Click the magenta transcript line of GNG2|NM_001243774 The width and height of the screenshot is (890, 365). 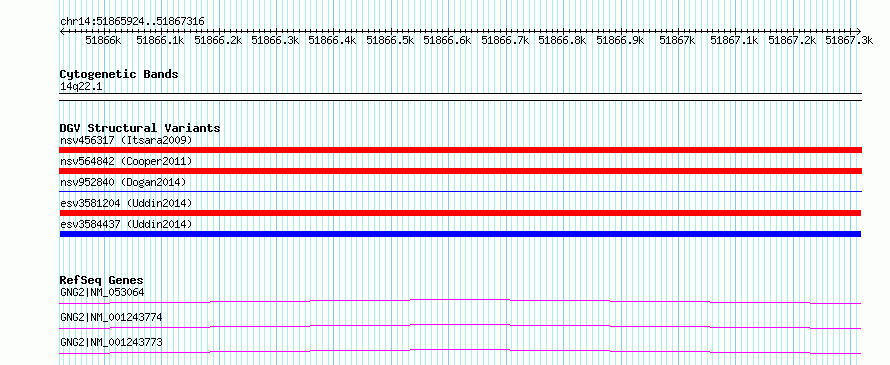[461, 326]
